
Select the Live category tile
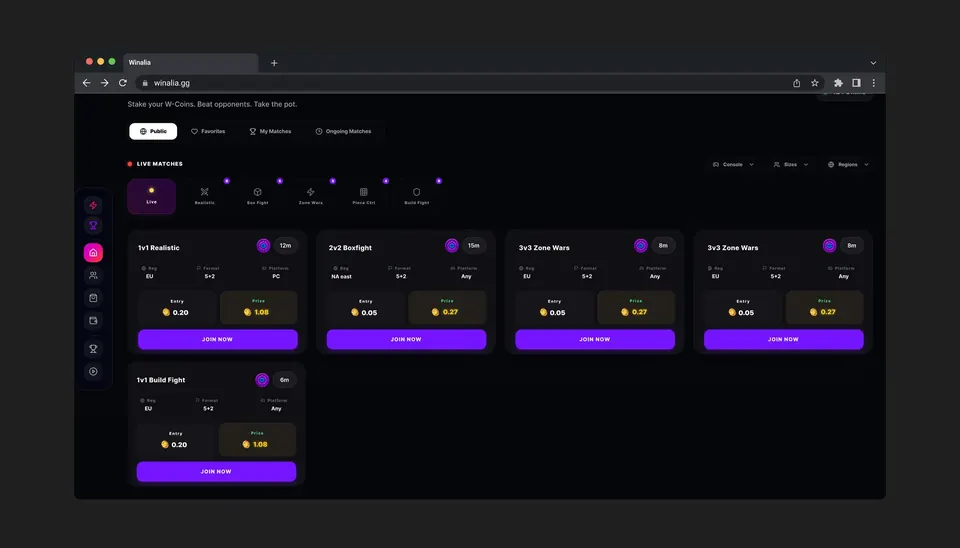pos(151,196)
